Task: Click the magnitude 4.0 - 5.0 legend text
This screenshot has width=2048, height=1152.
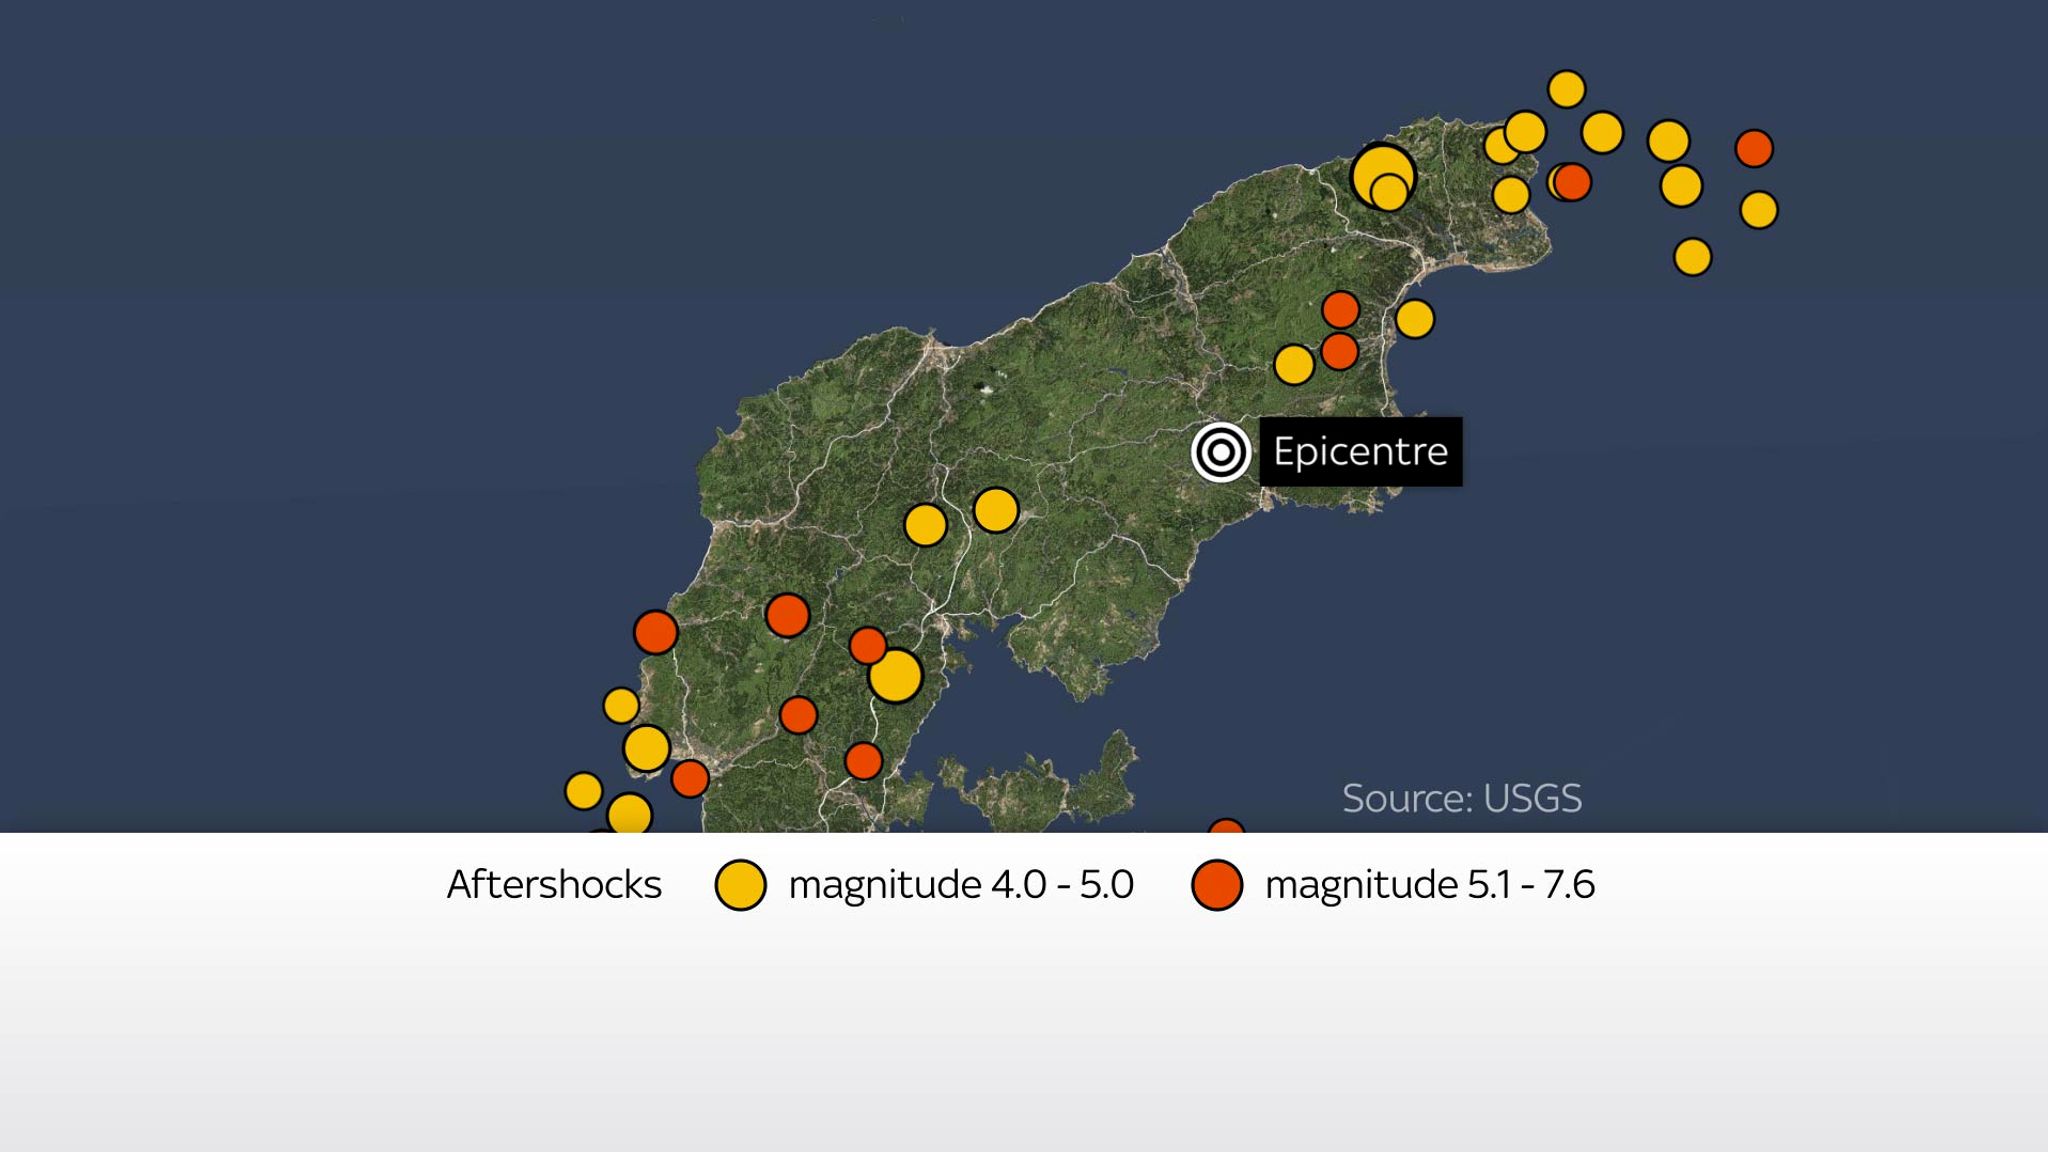Action: tap(958, 884)
